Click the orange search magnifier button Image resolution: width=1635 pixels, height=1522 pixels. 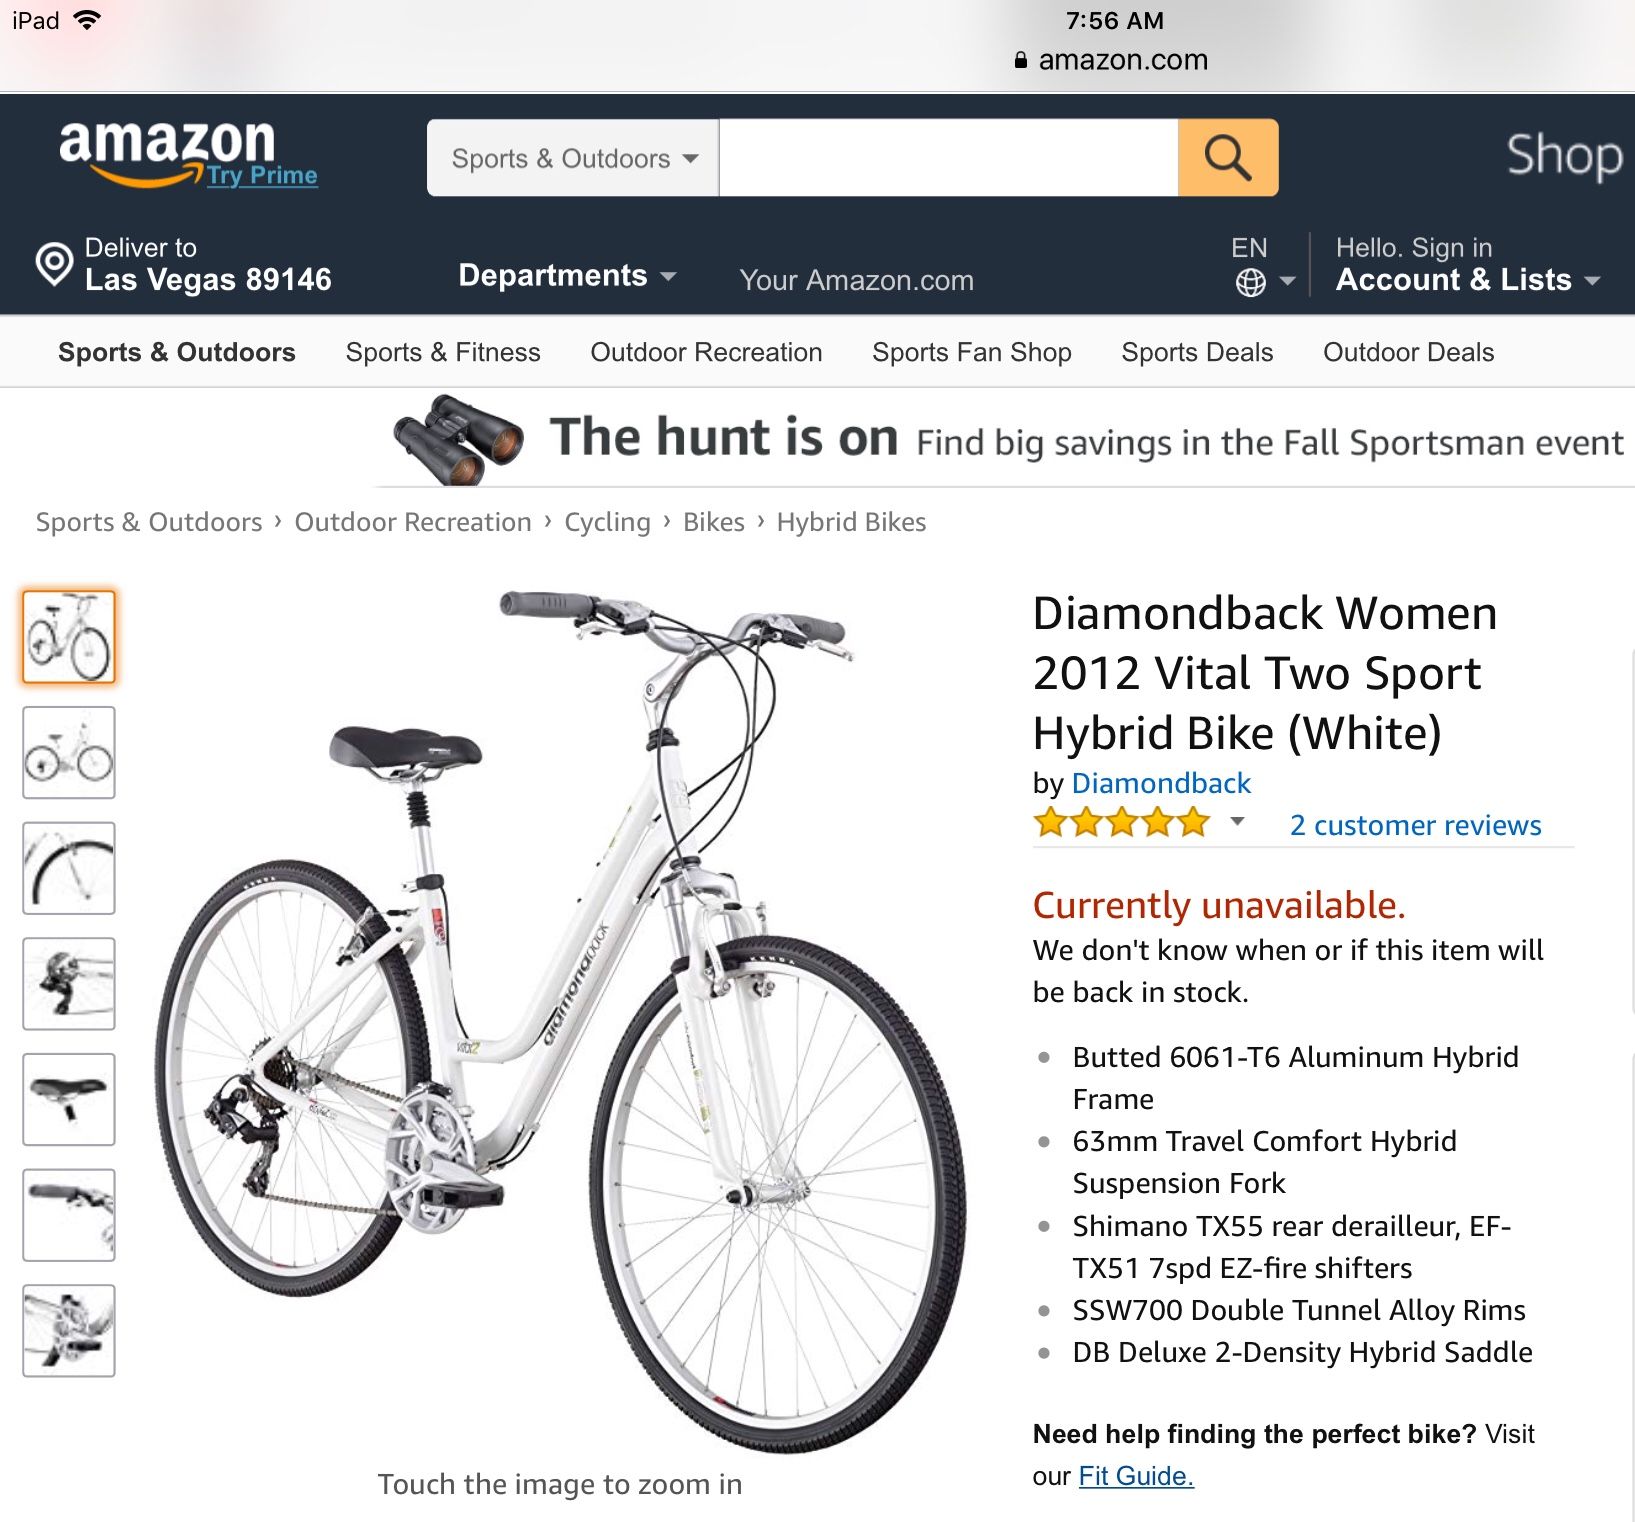(x=1227, y=158)
